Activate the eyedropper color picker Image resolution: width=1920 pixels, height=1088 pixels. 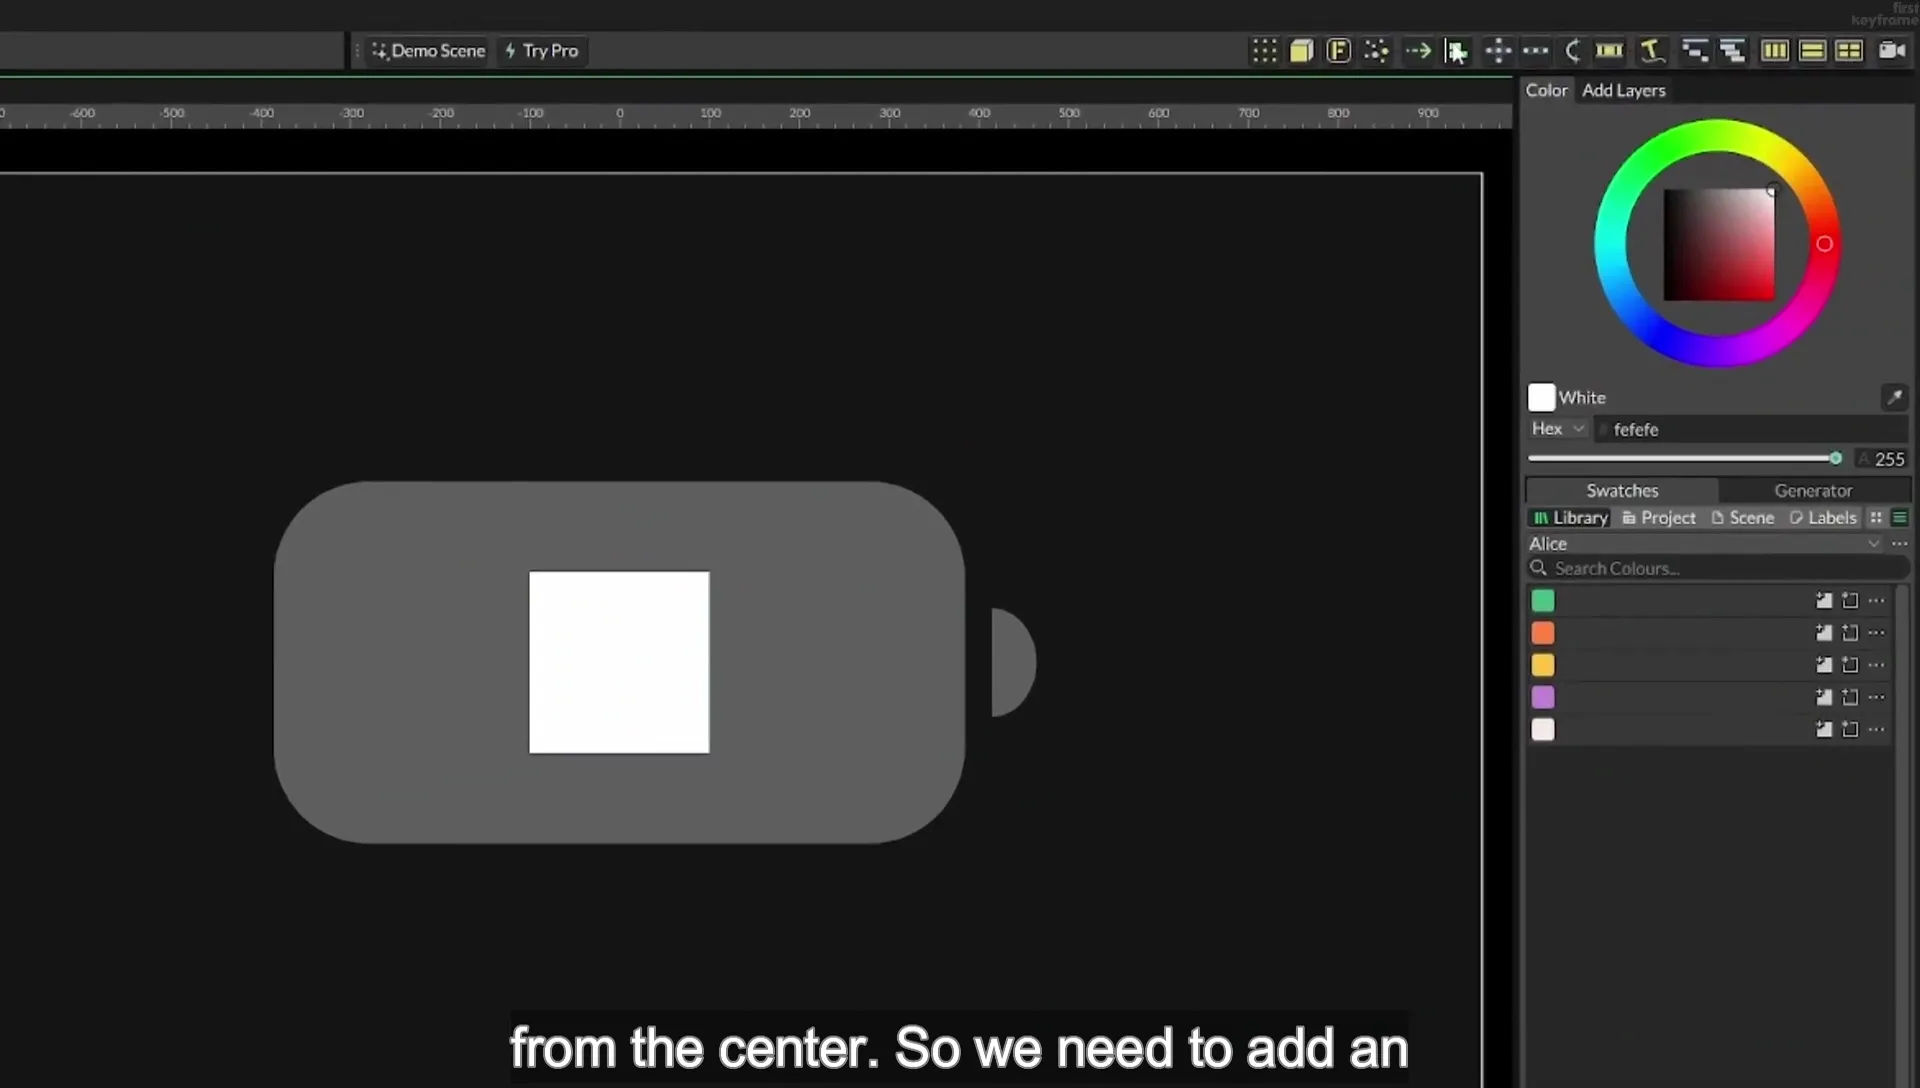coord(1894,397)
